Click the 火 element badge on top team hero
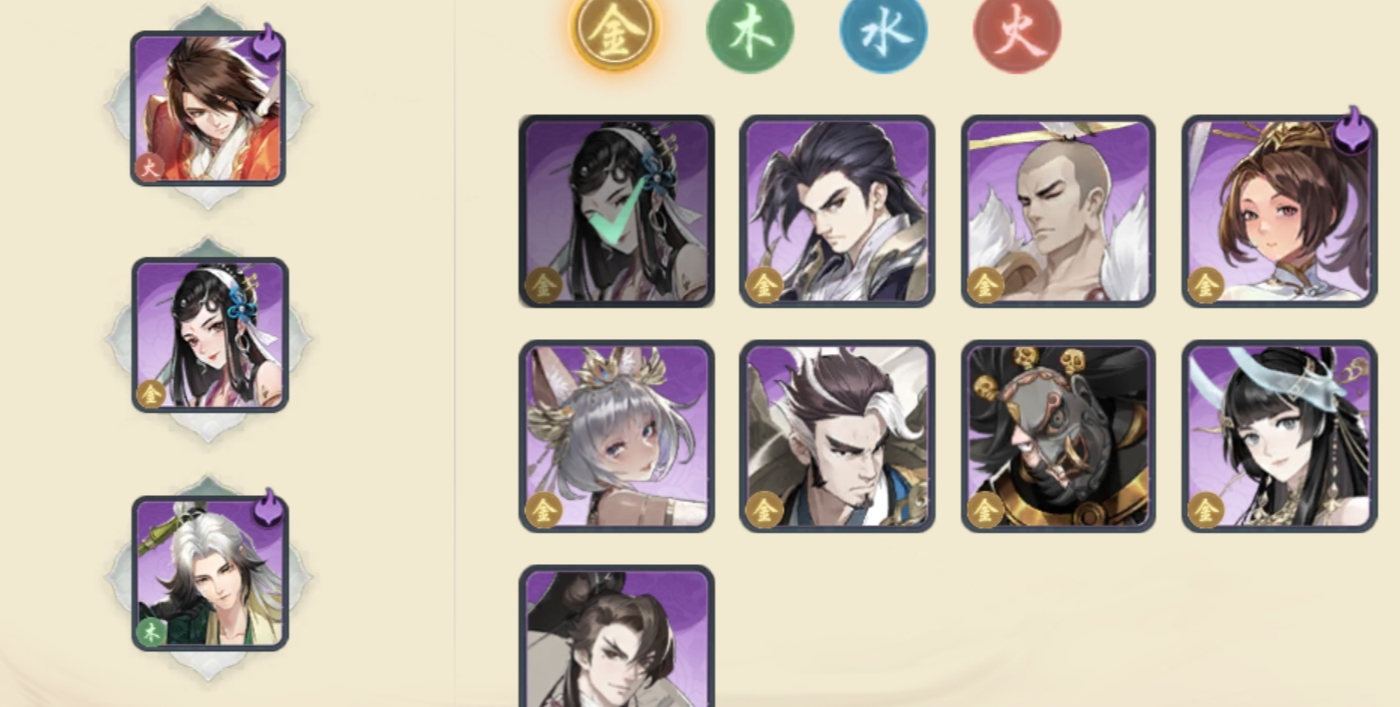 150,167
